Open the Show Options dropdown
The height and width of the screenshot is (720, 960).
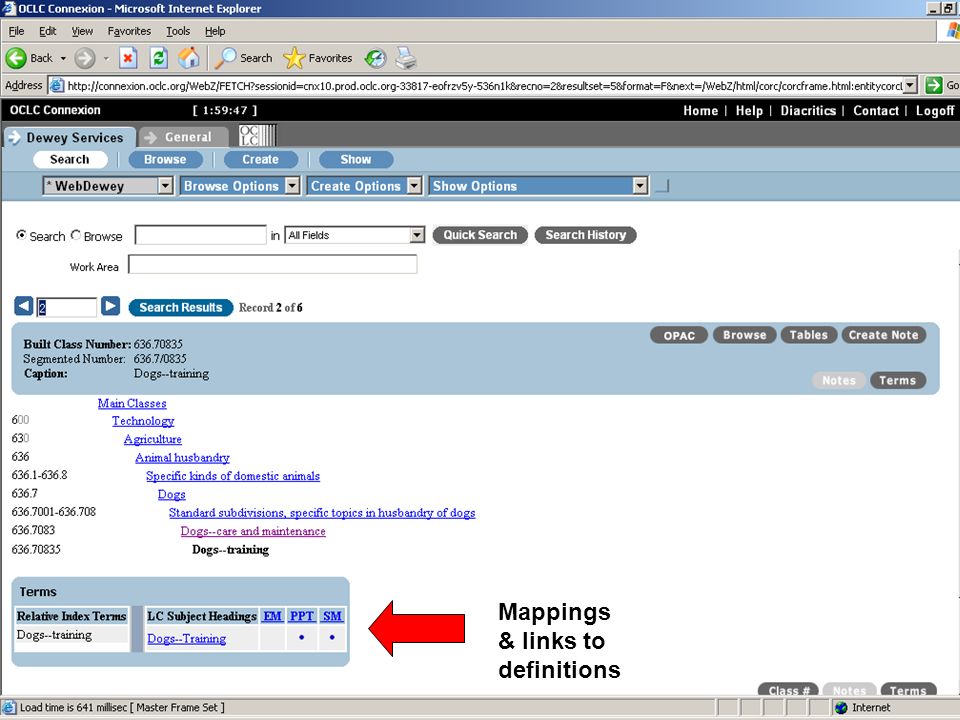pos(640,186)
